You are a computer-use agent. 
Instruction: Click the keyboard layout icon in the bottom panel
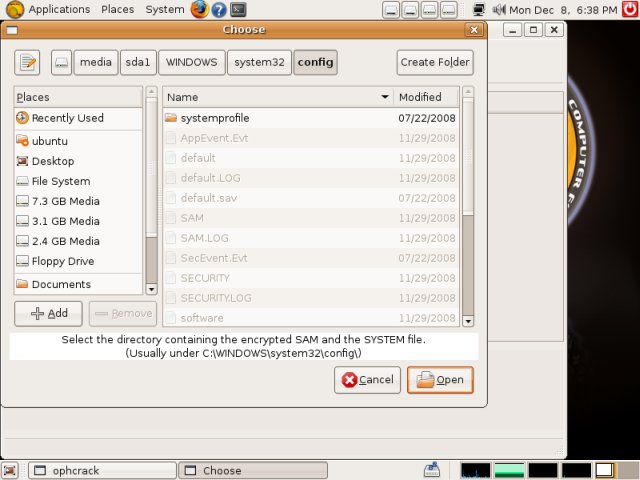(x=432, y=470)
